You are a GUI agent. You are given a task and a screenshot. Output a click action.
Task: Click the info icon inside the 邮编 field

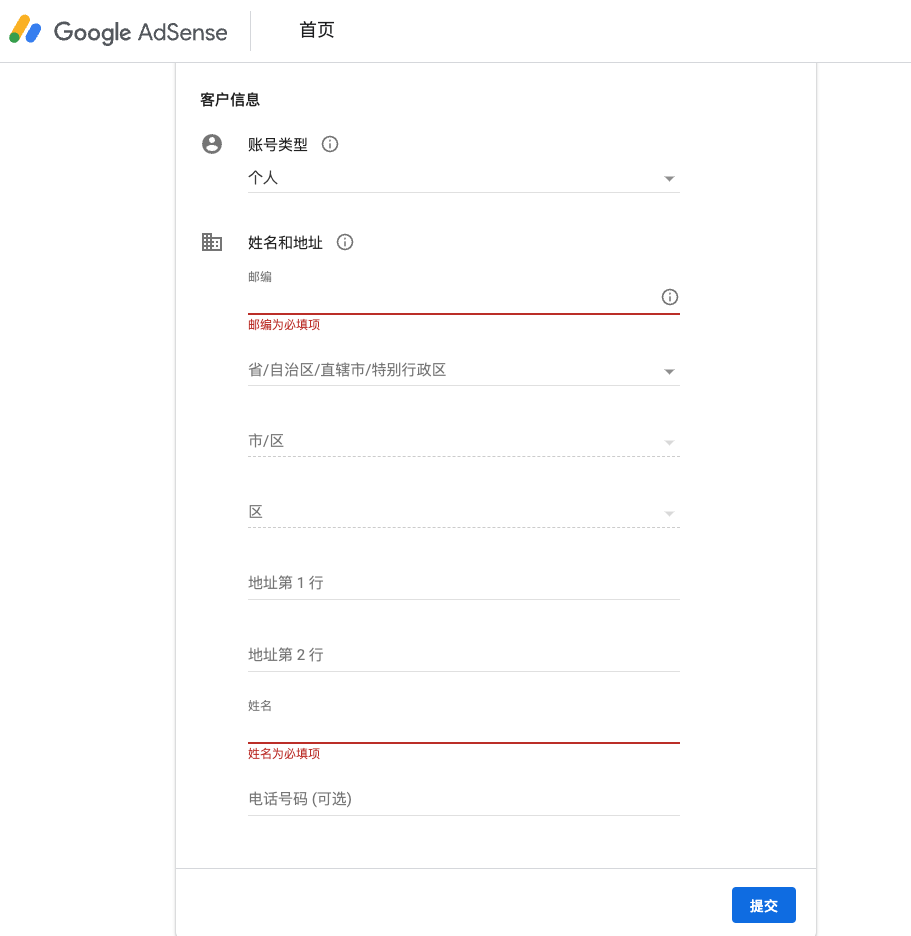(x=670, y=297)
